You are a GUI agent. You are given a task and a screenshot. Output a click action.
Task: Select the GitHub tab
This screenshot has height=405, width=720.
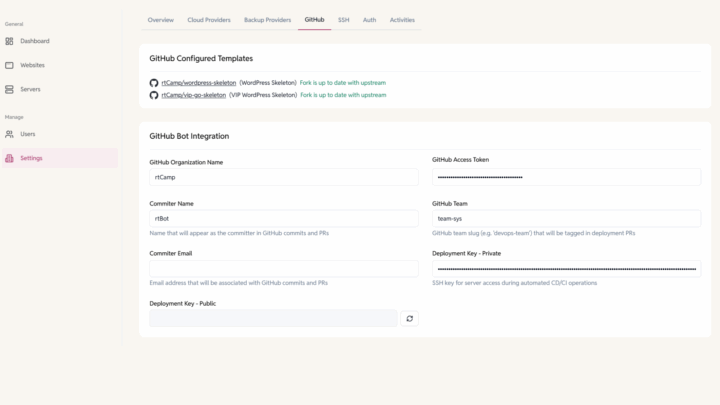(315, 20)
